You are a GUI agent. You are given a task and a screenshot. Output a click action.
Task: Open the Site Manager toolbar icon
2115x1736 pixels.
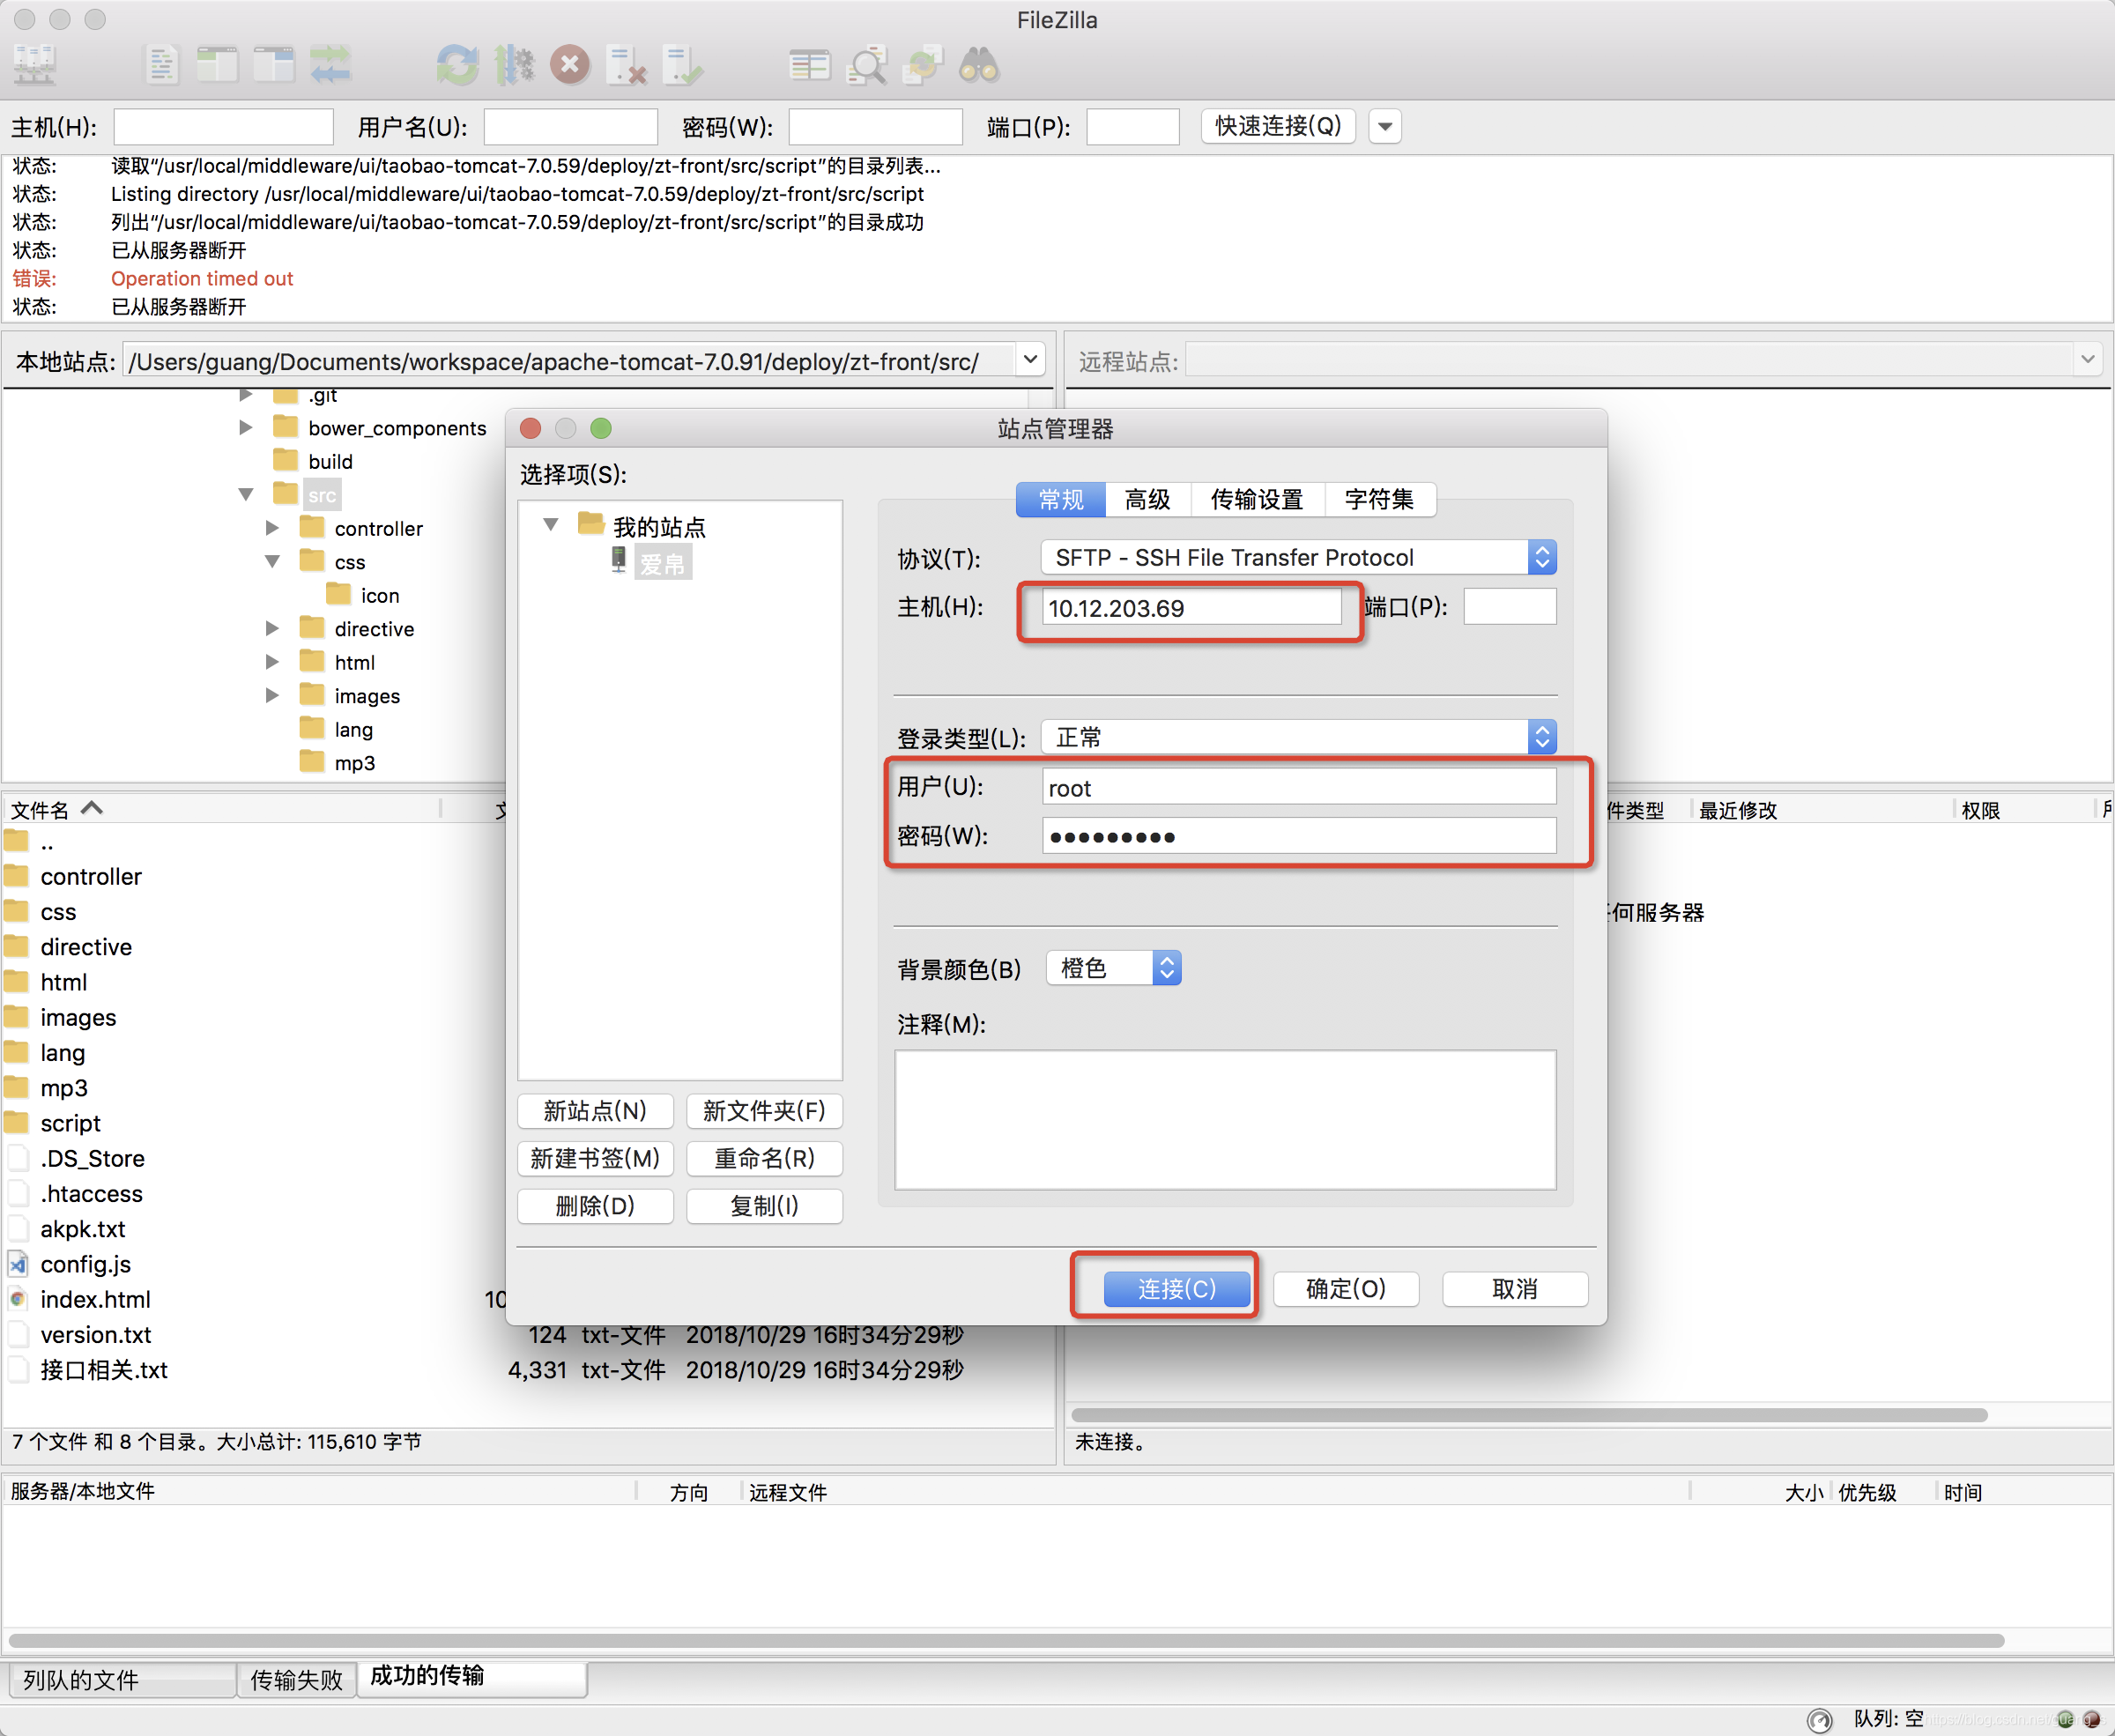[x=35, y=66]
